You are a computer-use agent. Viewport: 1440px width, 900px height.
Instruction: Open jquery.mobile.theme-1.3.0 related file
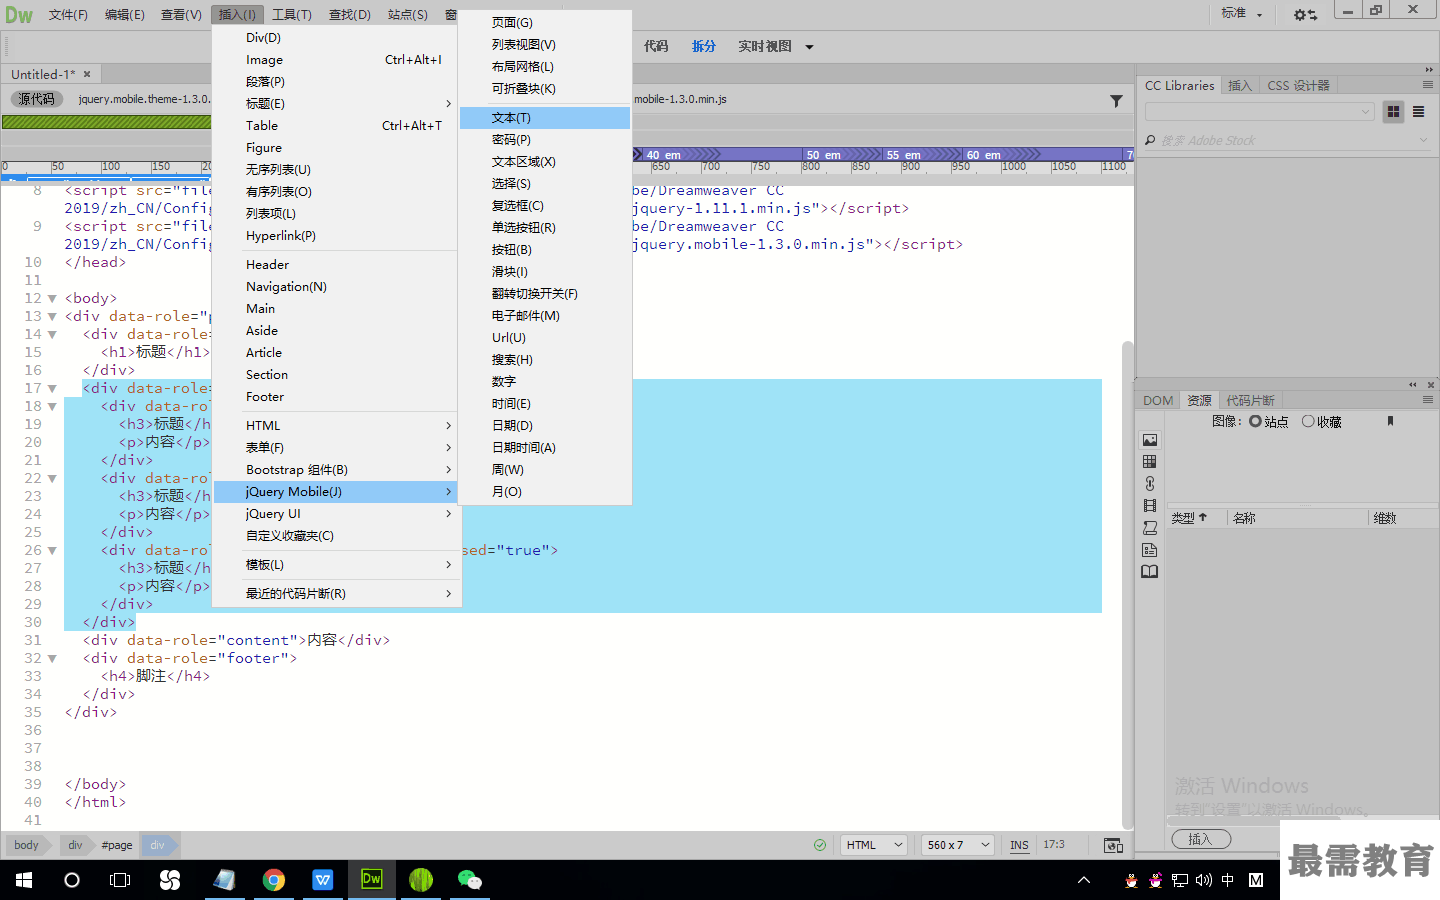[x=144, y=99]
